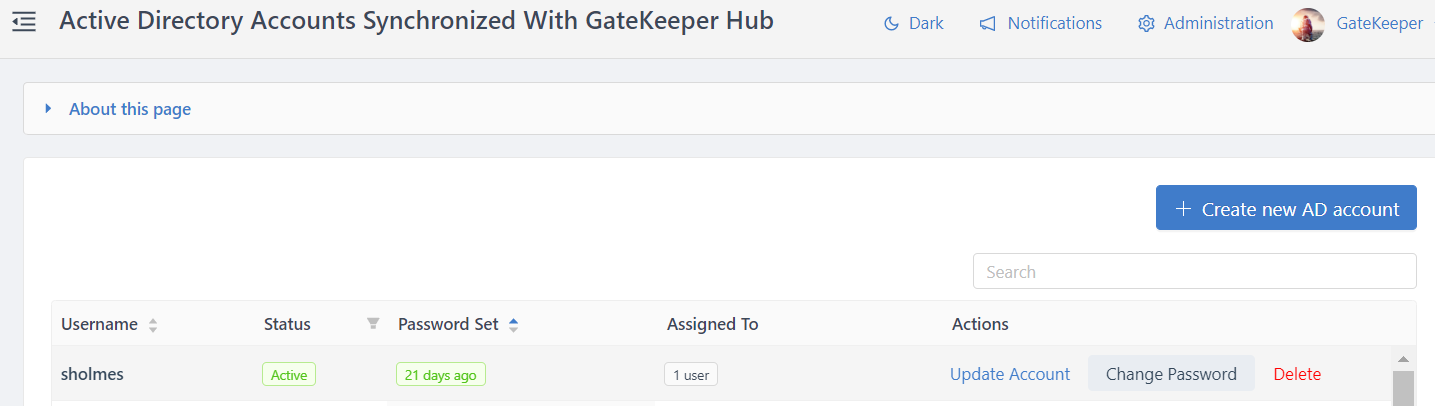Image resolution: width=1435 pixels, height=406 pixels.
Task: Collapse the sidebar menu icon
Action: coord(24,21)
